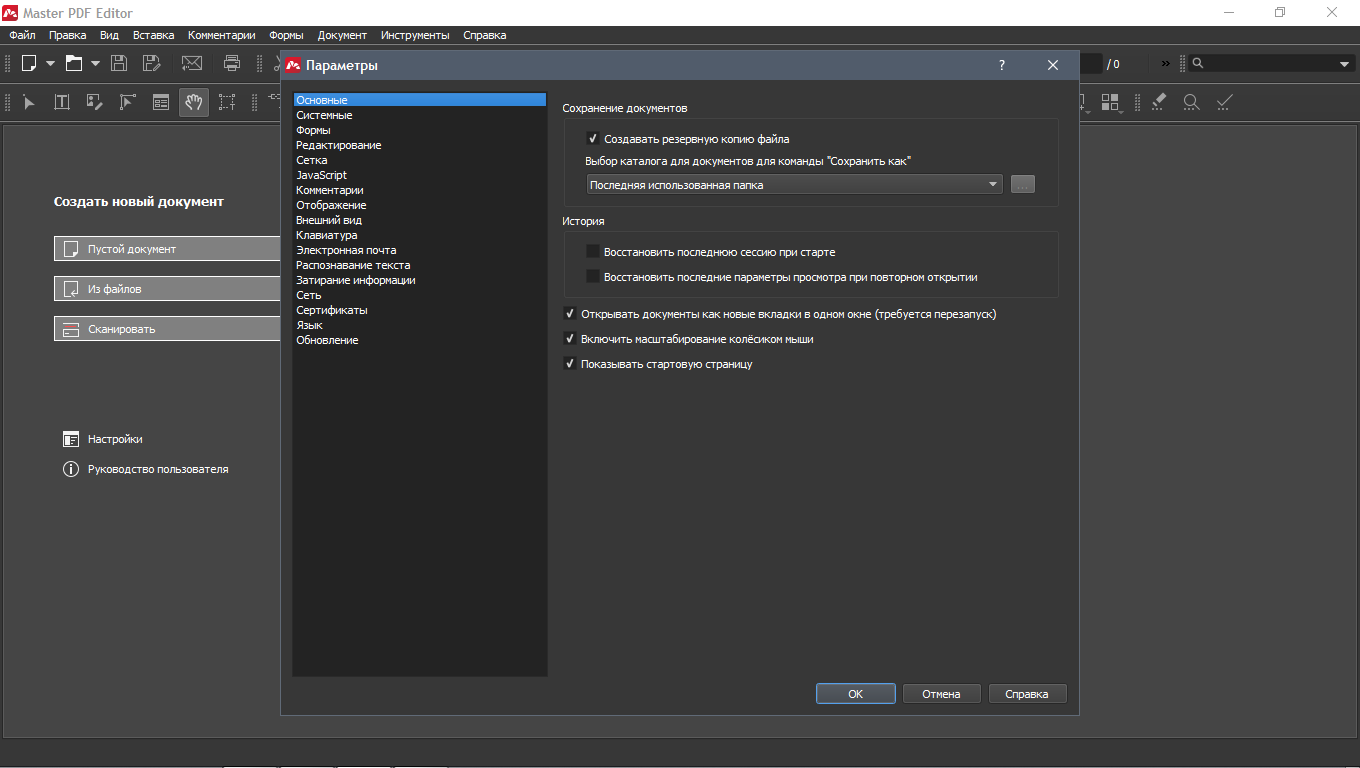The height and width of the screenshot is (768, 1360).
Task: Expand the search field dropdown arrow
Action: pos(1344,64)
